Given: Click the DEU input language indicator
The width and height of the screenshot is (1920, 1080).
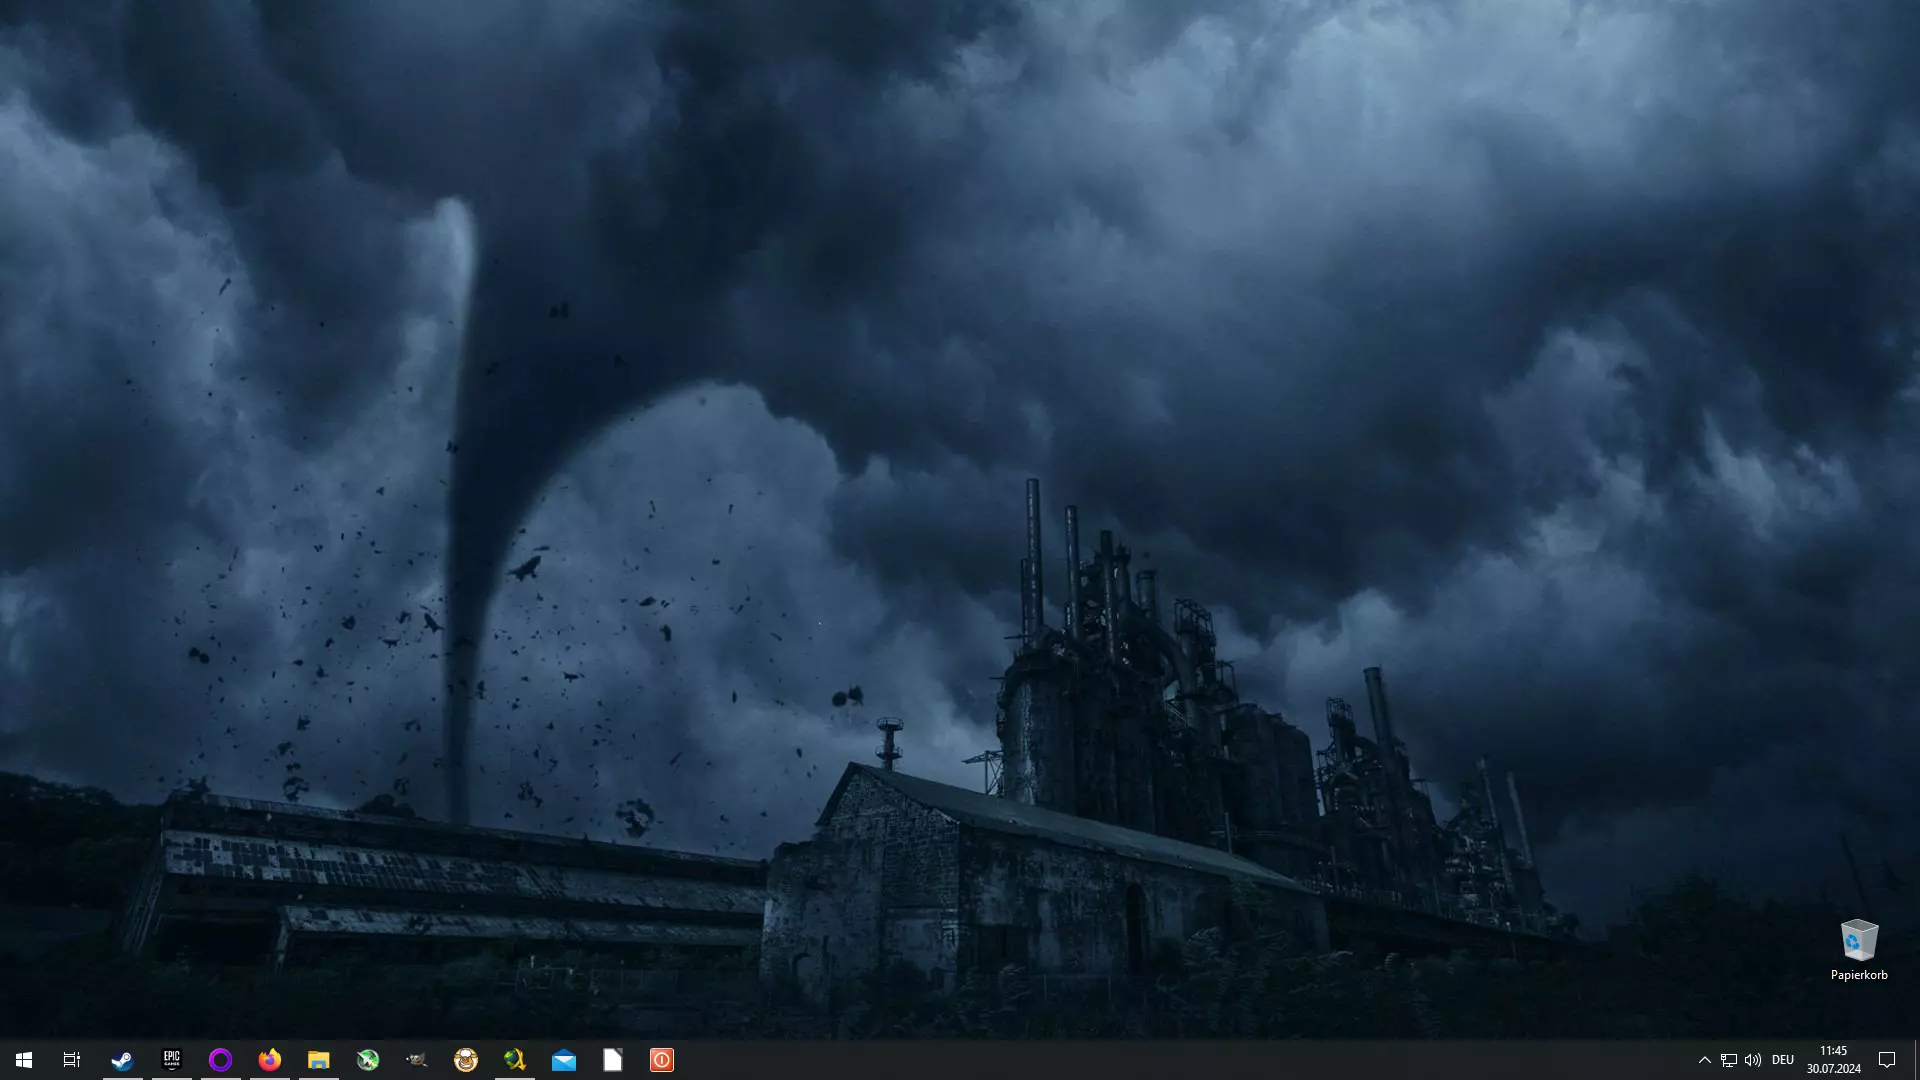Looking at the screenshot, I should click(1783, 1060).
